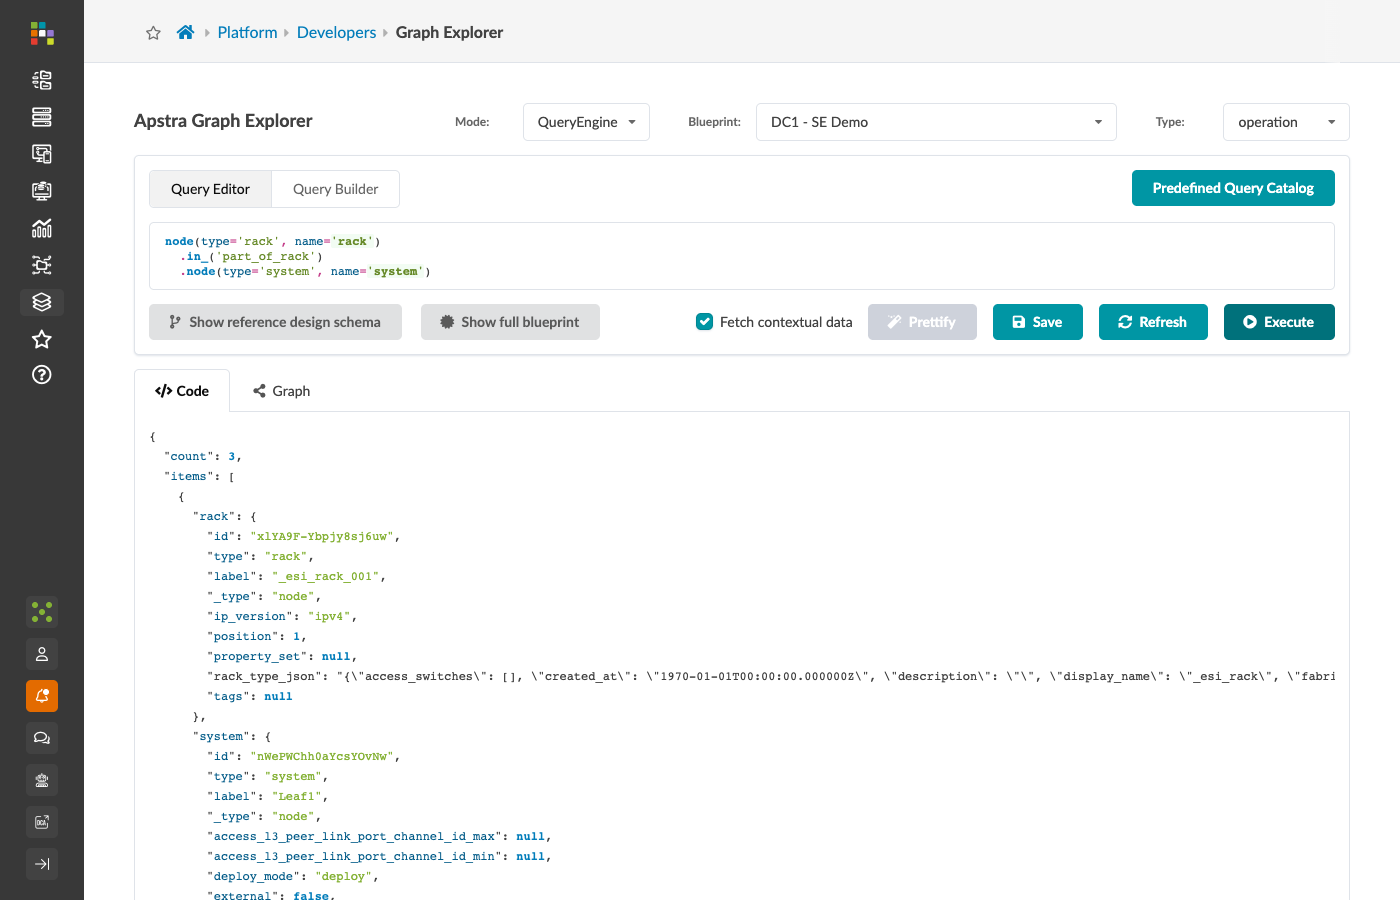This screenshot has width=1400, height=900.
Task: Open the user profile icon in sidebar
Action: coord(42,654)
